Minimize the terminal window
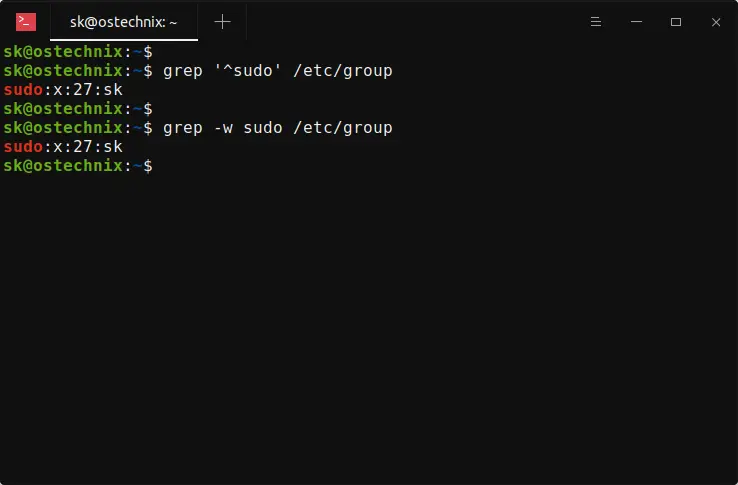This screenshot has width=738, height=485. [x=635, y=21]
